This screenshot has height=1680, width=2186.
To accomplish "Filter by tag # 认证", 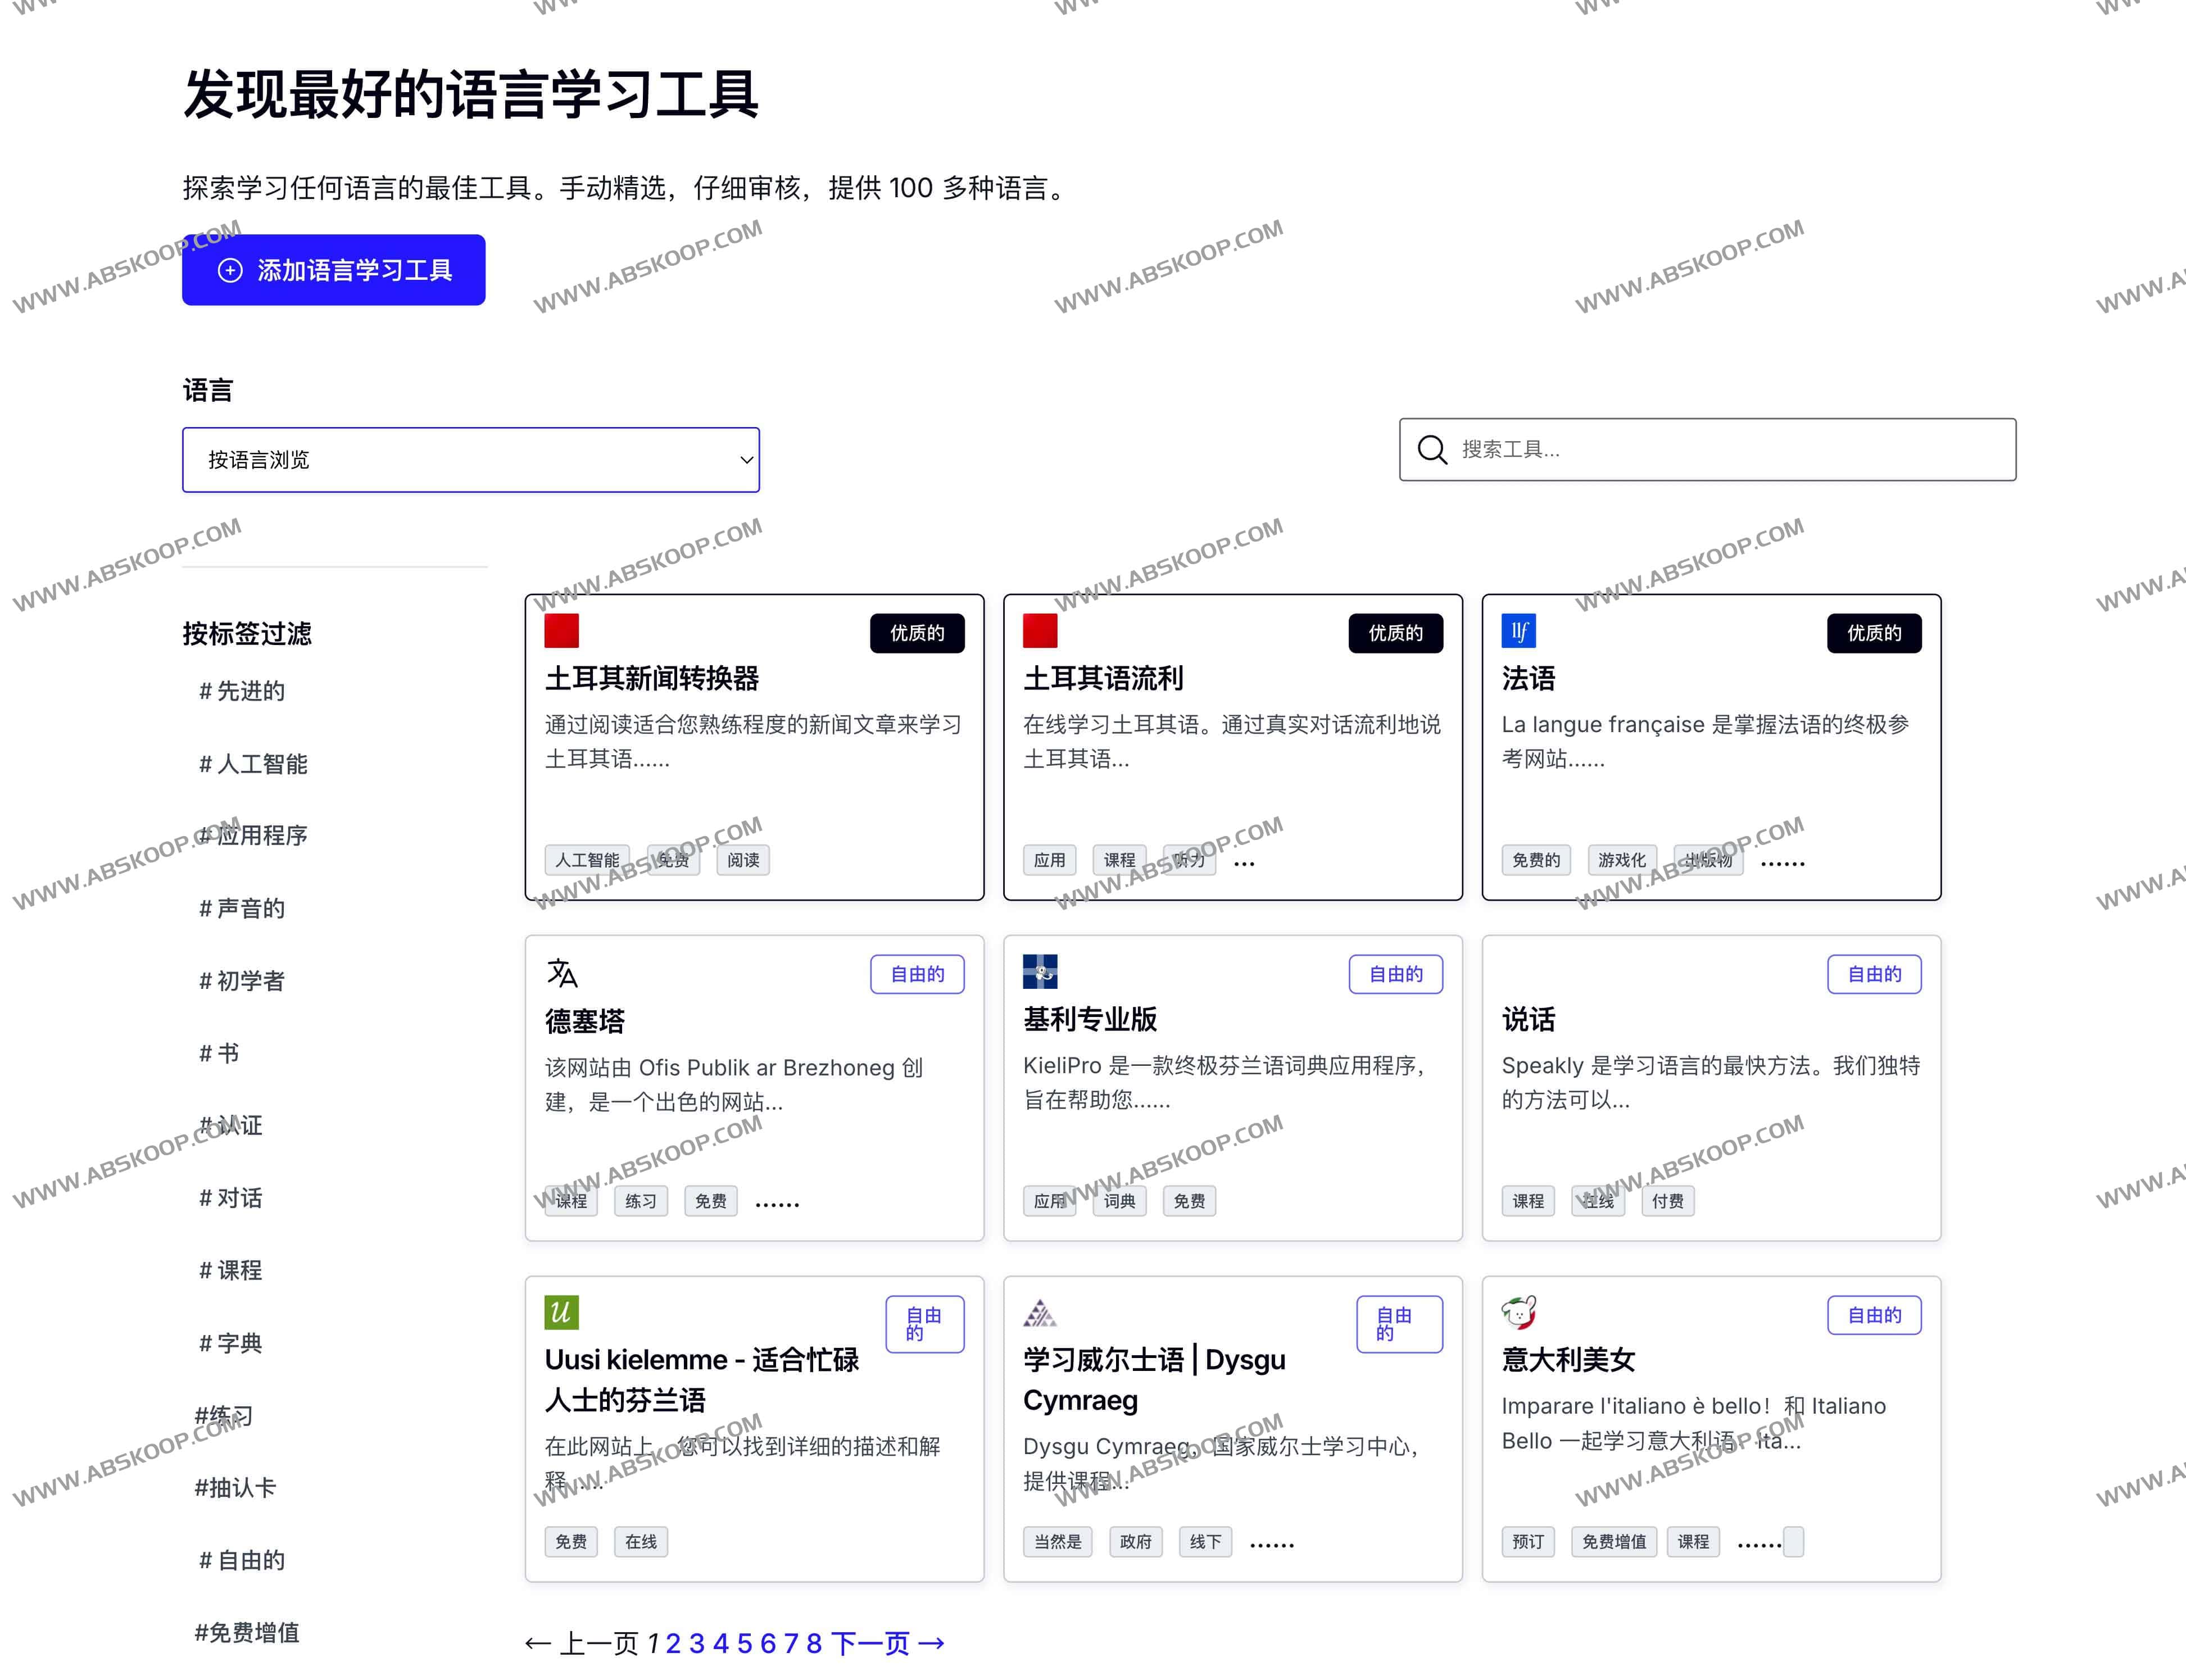I will (x=231, y=1126).
